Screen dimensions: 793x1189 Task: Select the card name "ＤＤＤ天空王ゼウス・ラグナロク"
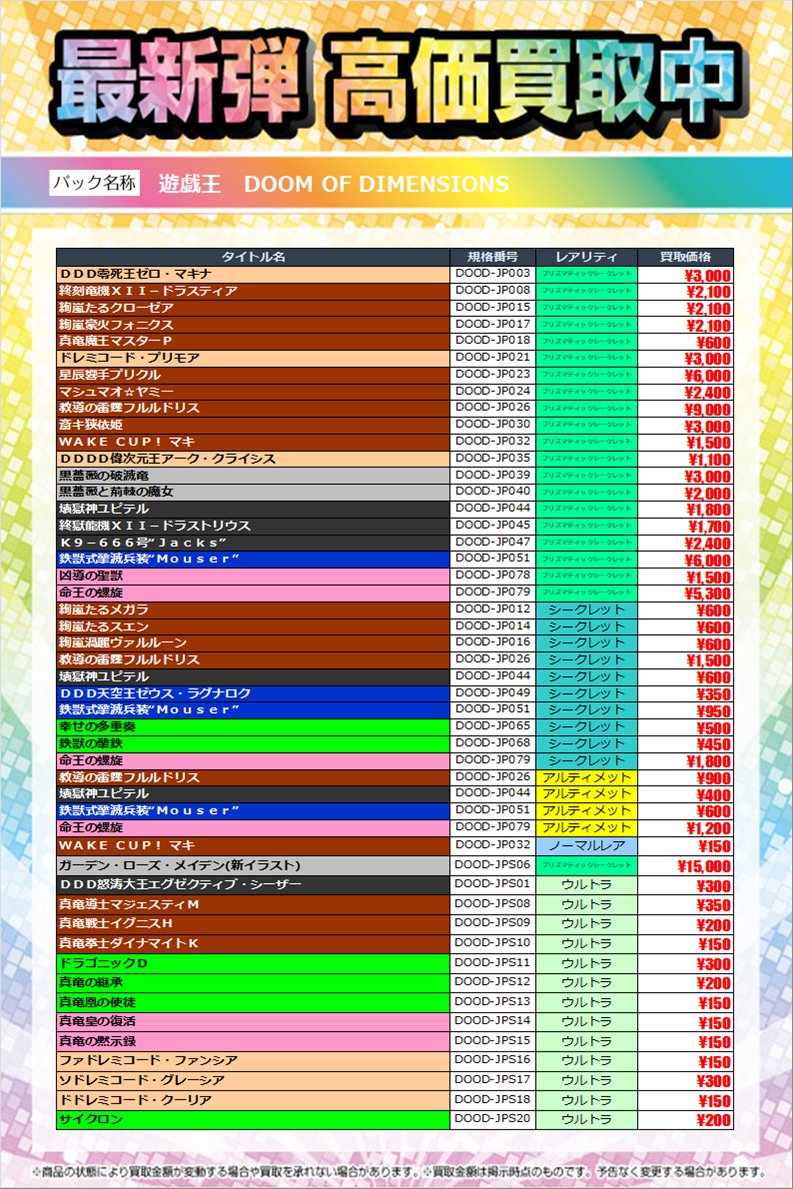pos(155,693)
